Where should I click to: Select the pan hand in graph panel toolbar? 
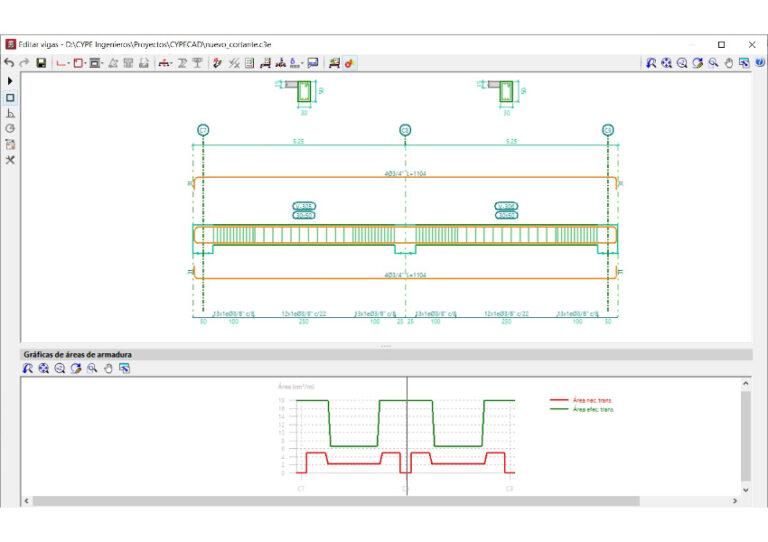tap(108, 368)
